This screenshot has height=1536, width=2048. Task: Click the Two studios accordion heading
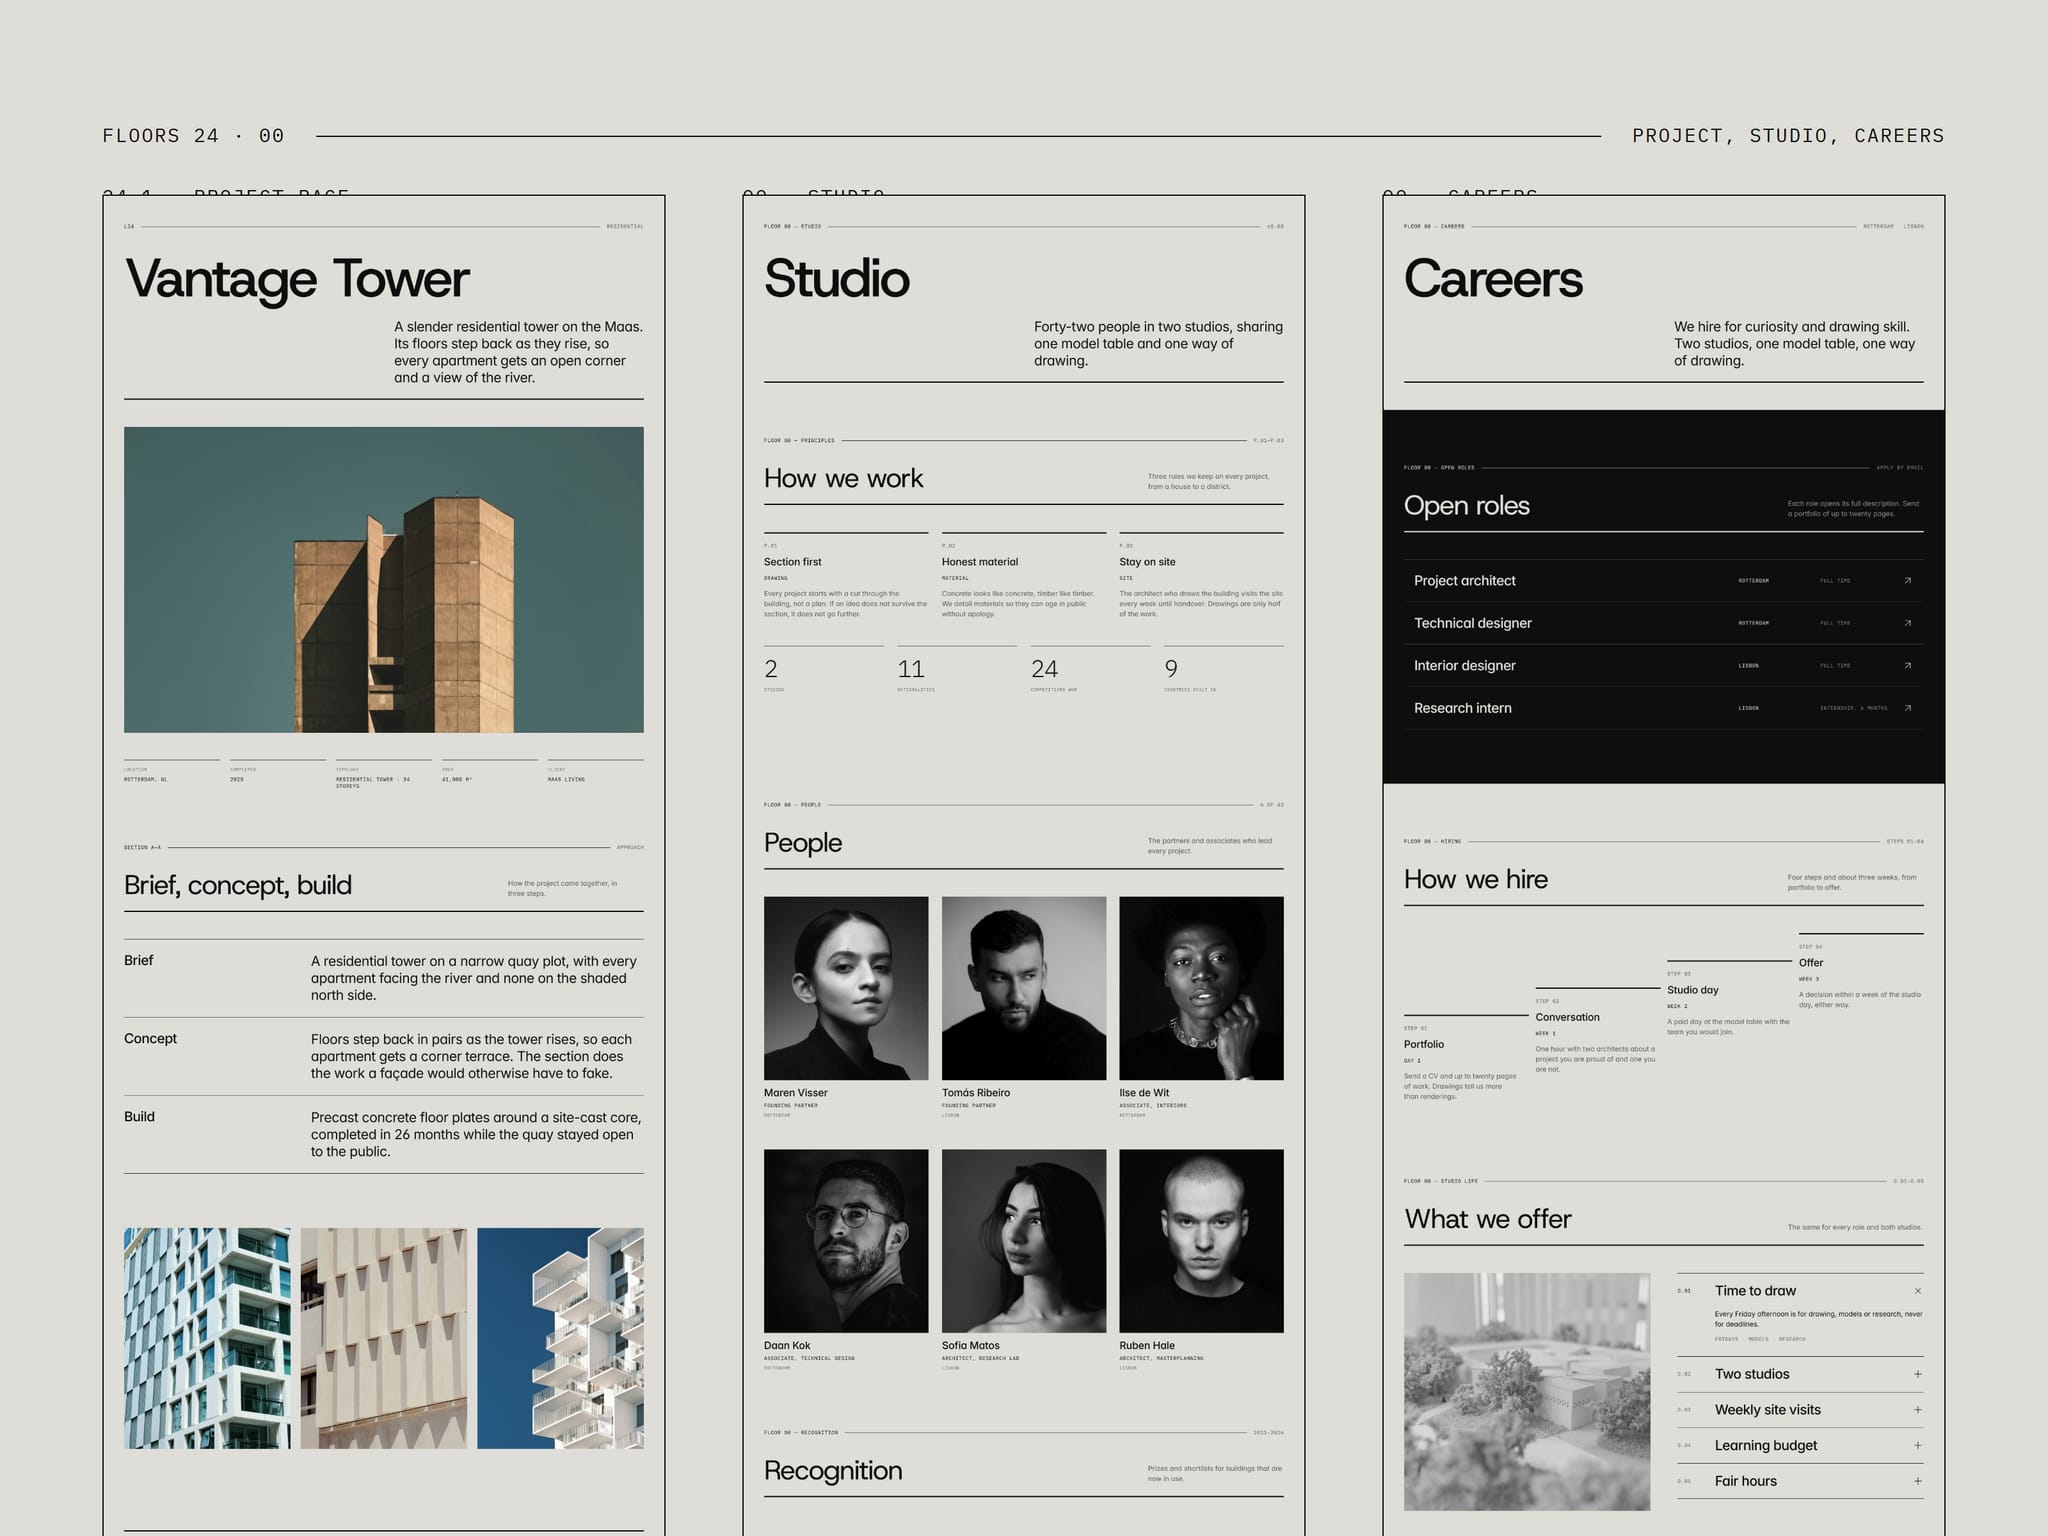coord(1752,1374)
